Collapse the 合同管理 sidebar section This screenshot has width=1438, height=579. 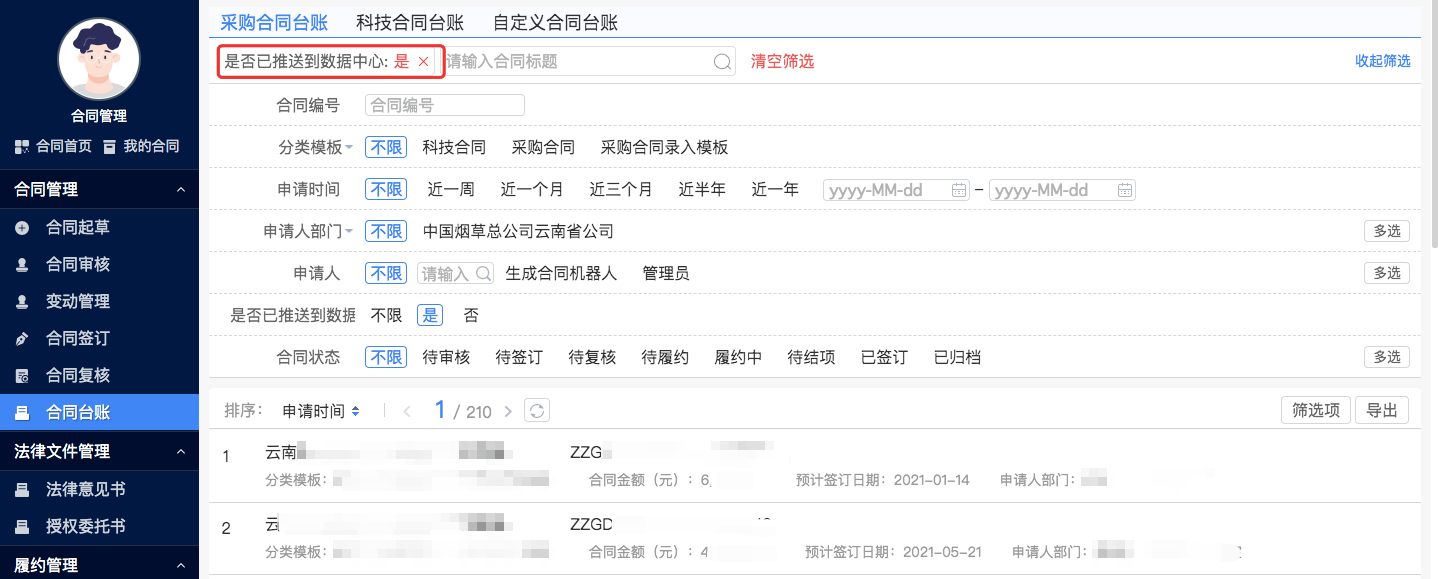[180, 189]
